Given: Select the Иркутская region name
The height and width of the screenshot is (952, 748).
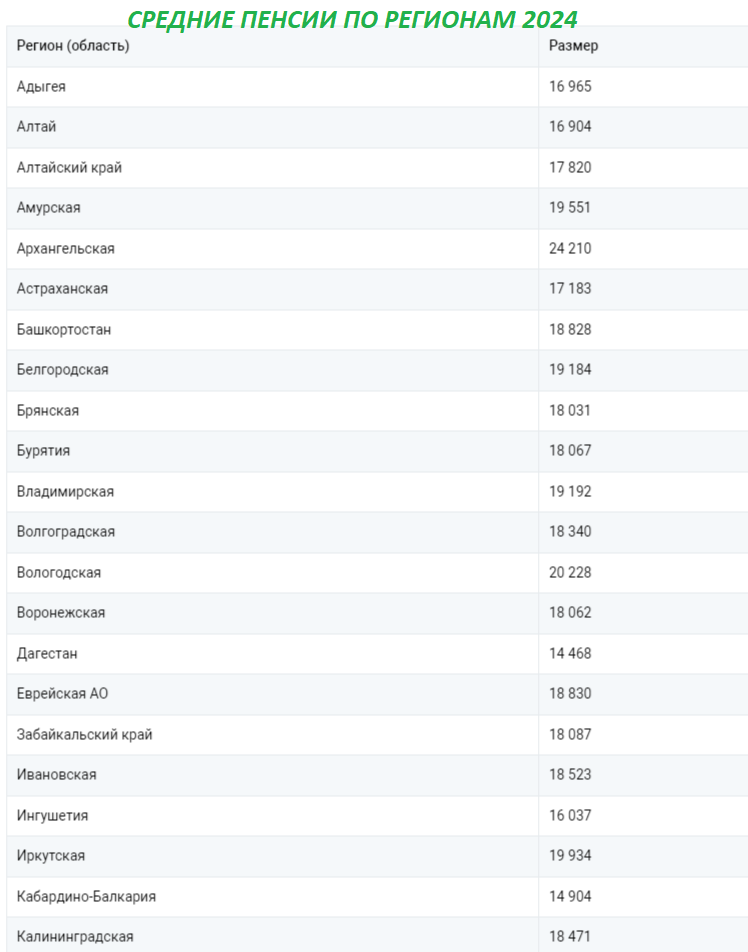Looking at the screenshot, I should [x=50, y=856].
